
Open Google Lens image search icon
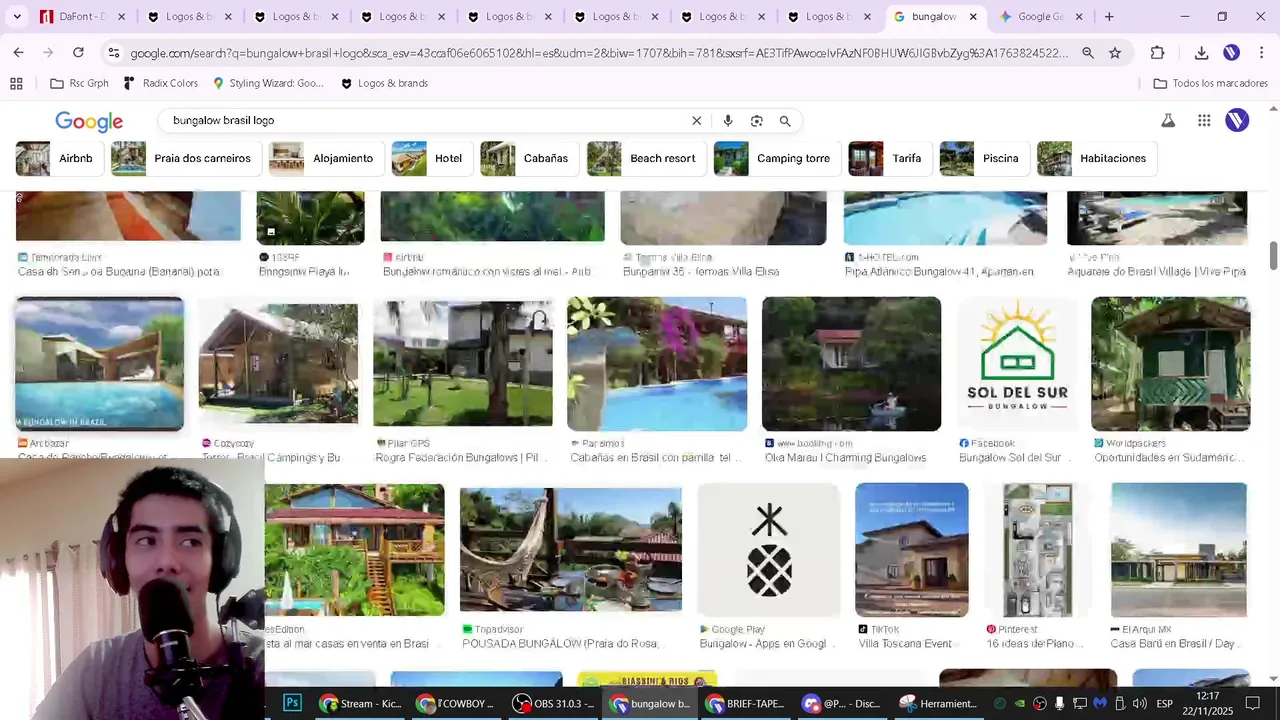click(757, 121)
